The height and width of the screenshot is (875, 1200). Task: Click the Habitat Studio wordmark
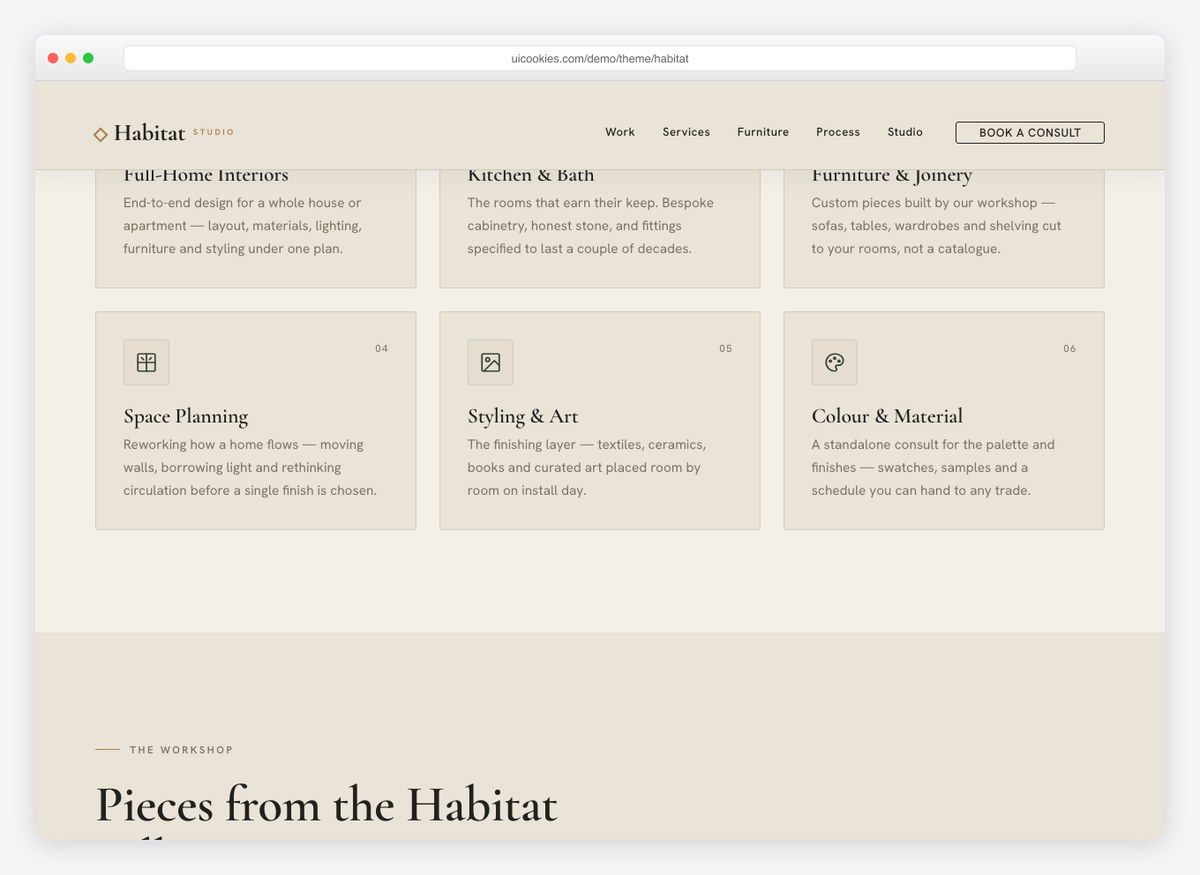click(174, 132)
